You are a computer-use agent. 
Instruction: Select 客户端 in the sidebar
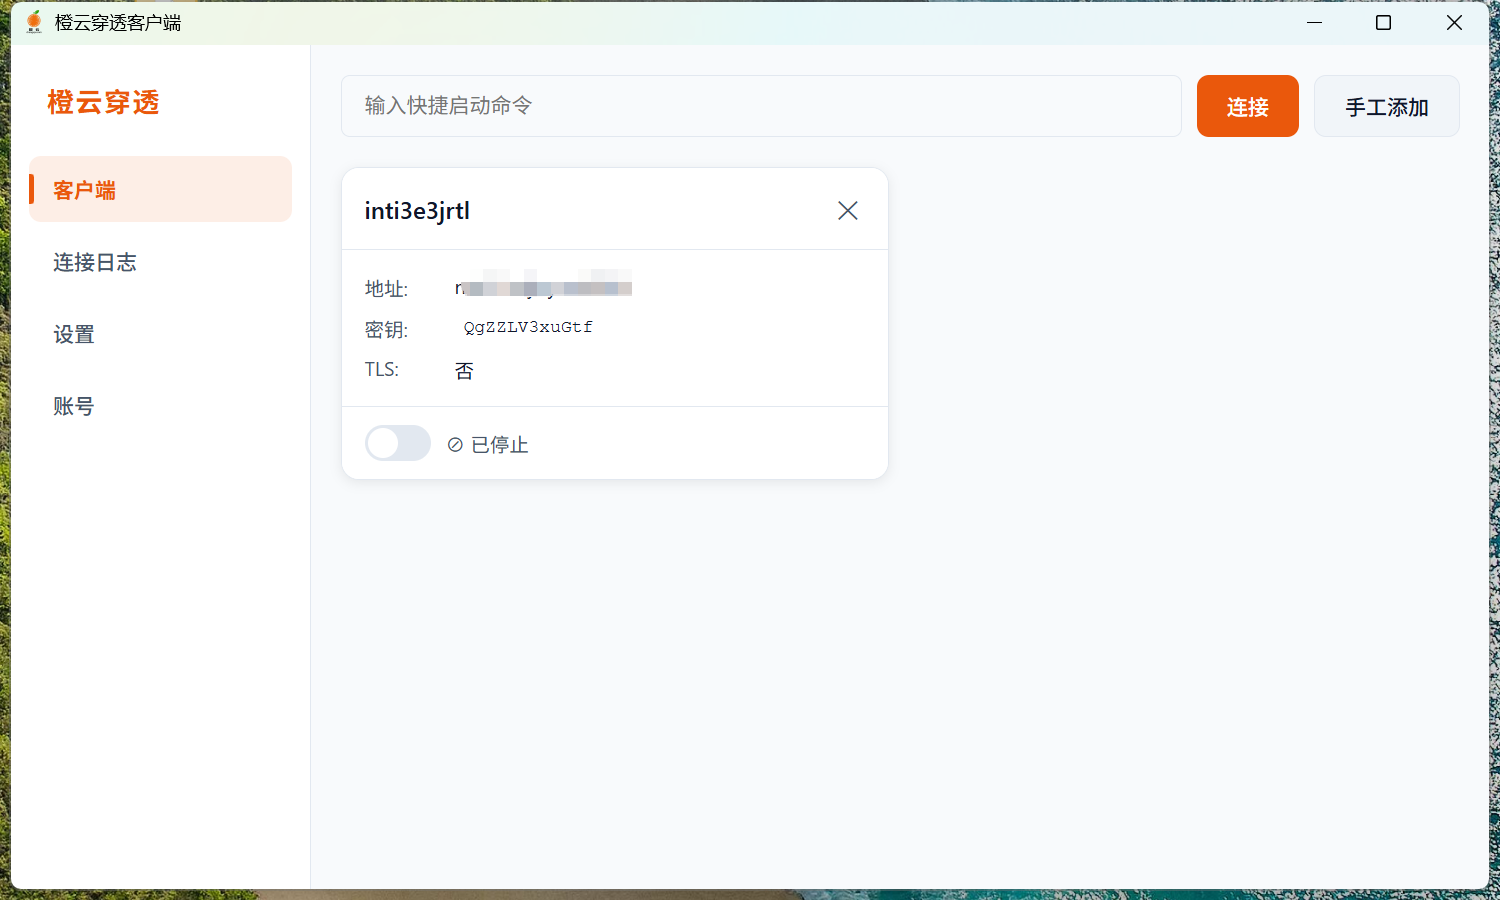tap(83, 189)
